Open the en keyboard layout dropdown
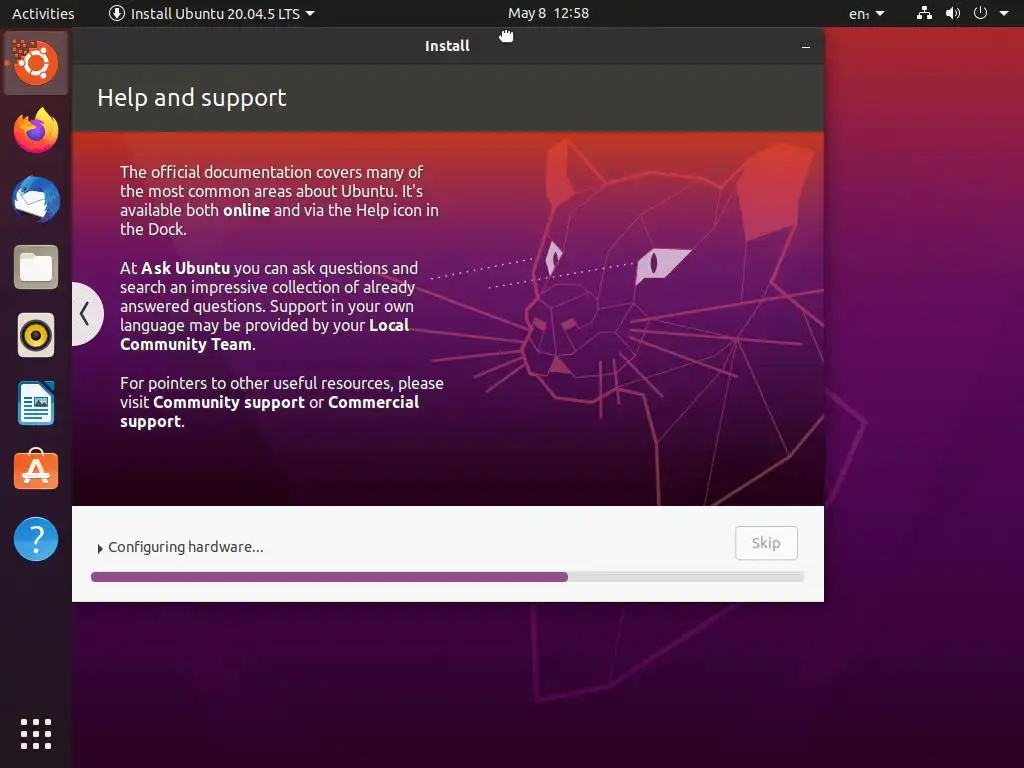Viewport: 1024px width, 768px height. [x=867, y=13]
